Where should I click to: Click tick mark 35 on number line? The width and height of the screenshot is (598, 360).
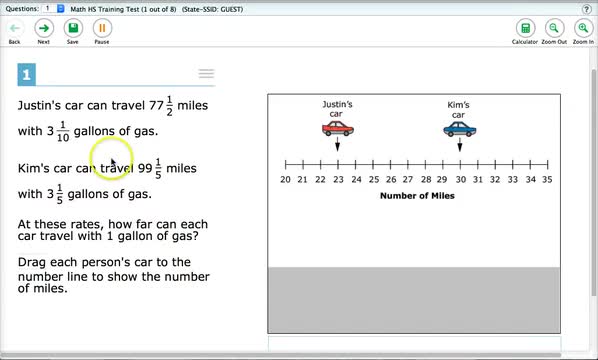[x=548, y=165]
